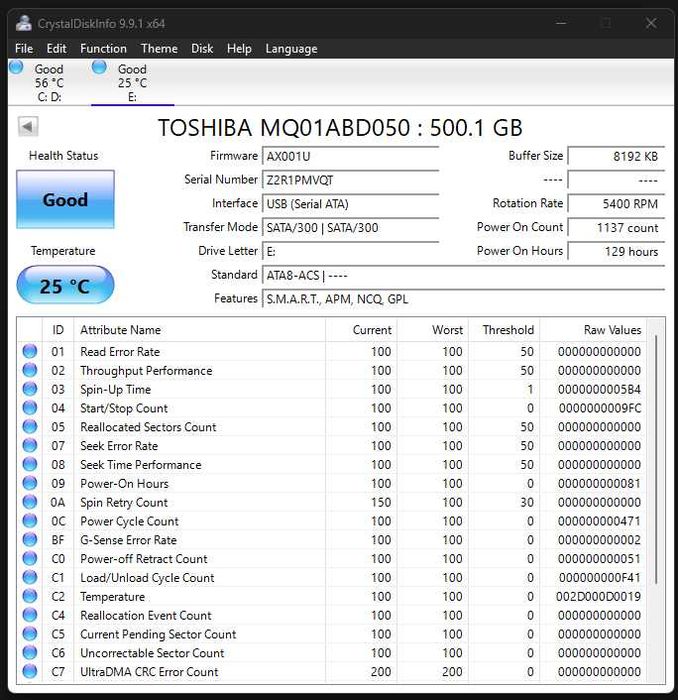Image resolution: width=678 pixels, height=700 pixels.
Task: Click the Buffer Size value 8192 KB
Action: tap(616, 157)
